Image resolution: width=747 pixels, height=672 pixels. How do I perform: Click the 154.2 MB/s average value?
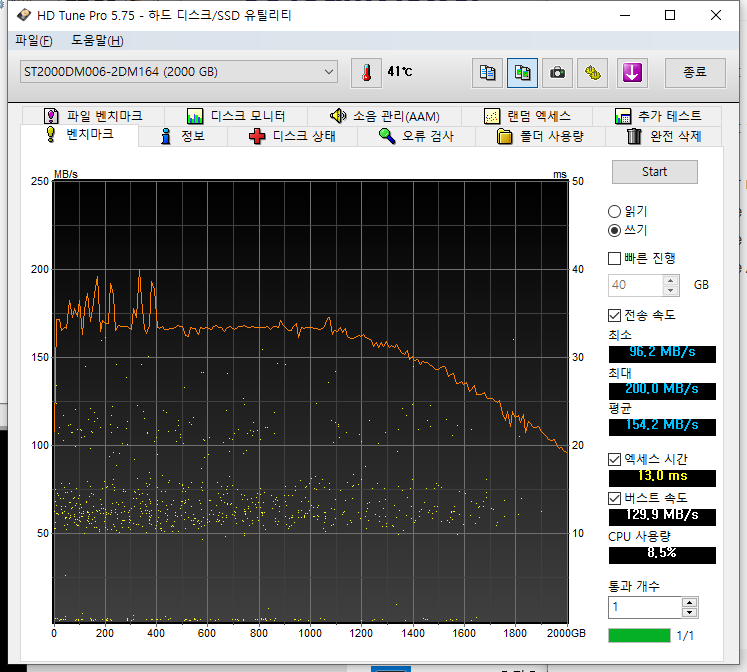tap(662, 425)
